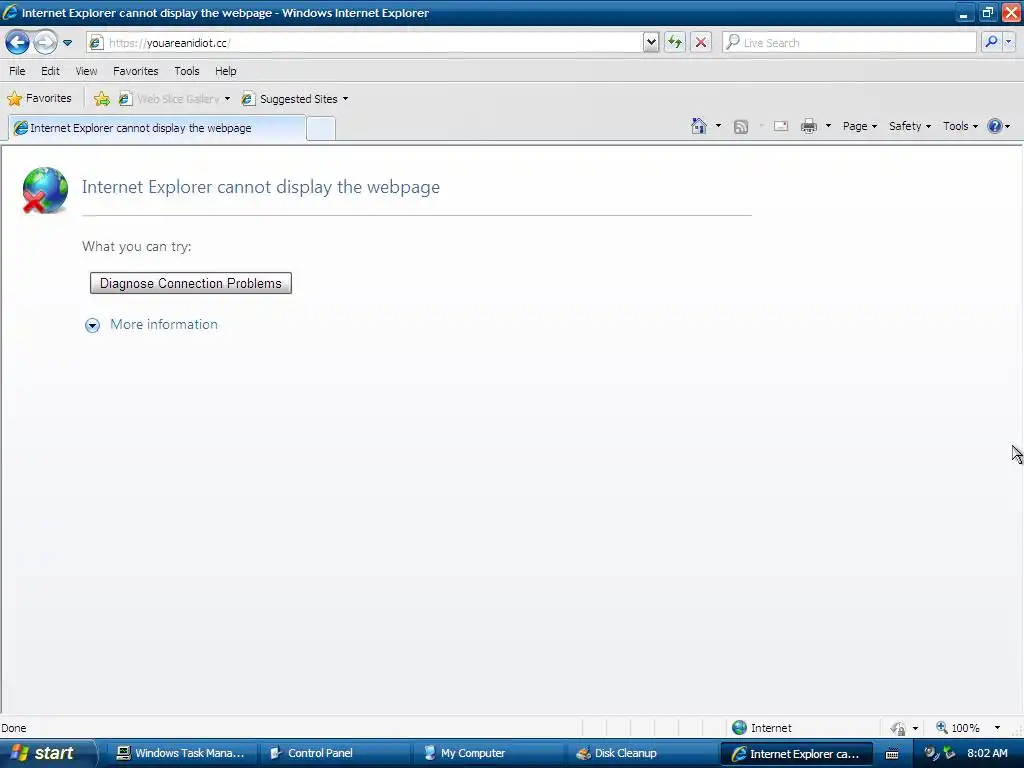
Task: Expand the Home button dropdown arrow
Action: [718, 126]
